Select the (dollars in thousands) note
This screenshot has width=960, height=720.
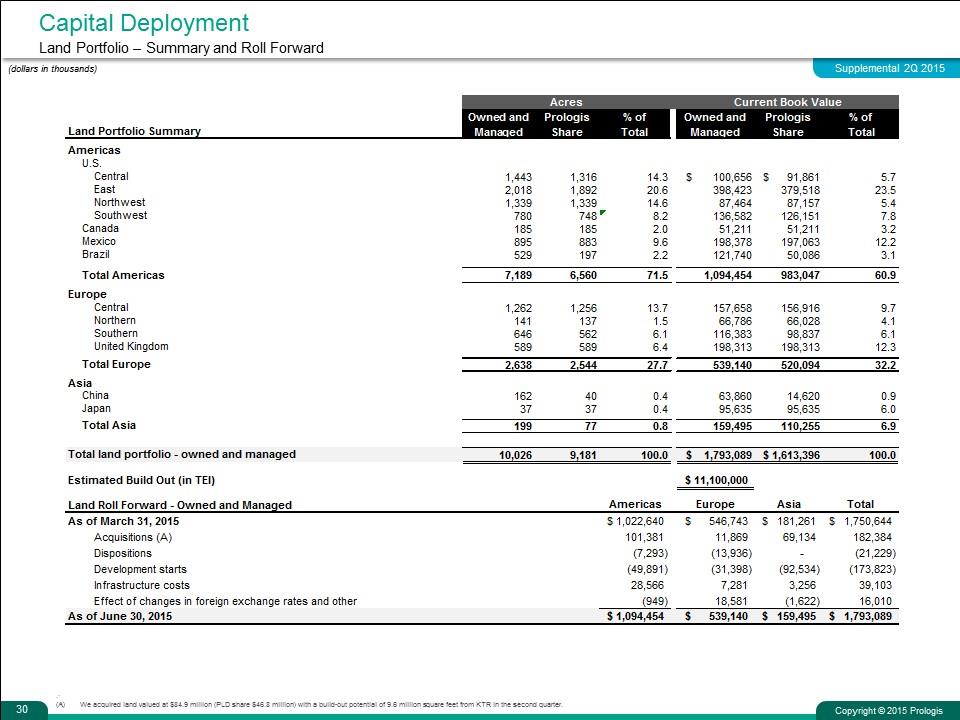tap(53, 69)
